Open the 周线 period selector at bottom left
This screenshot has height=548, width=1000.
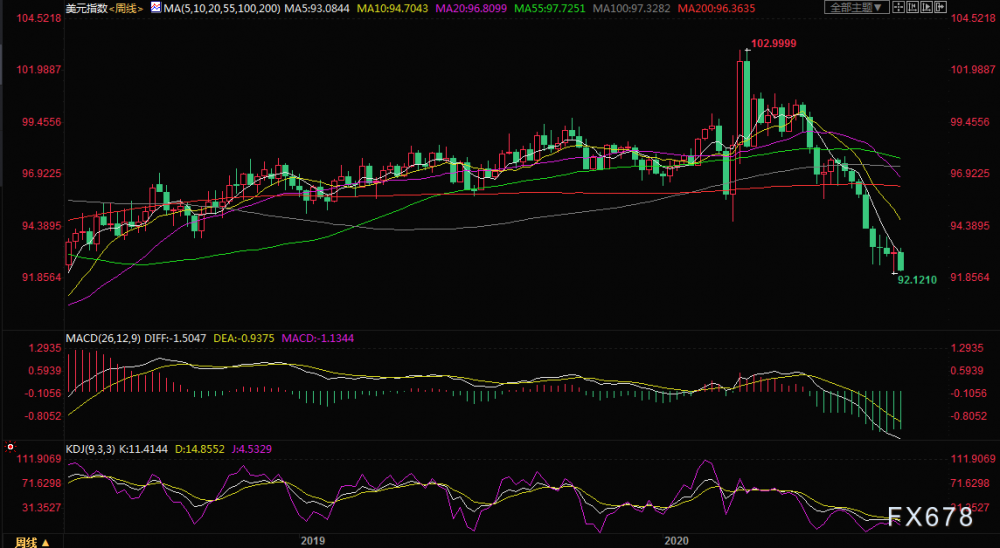pyautogui.click(x=33, y=542)
